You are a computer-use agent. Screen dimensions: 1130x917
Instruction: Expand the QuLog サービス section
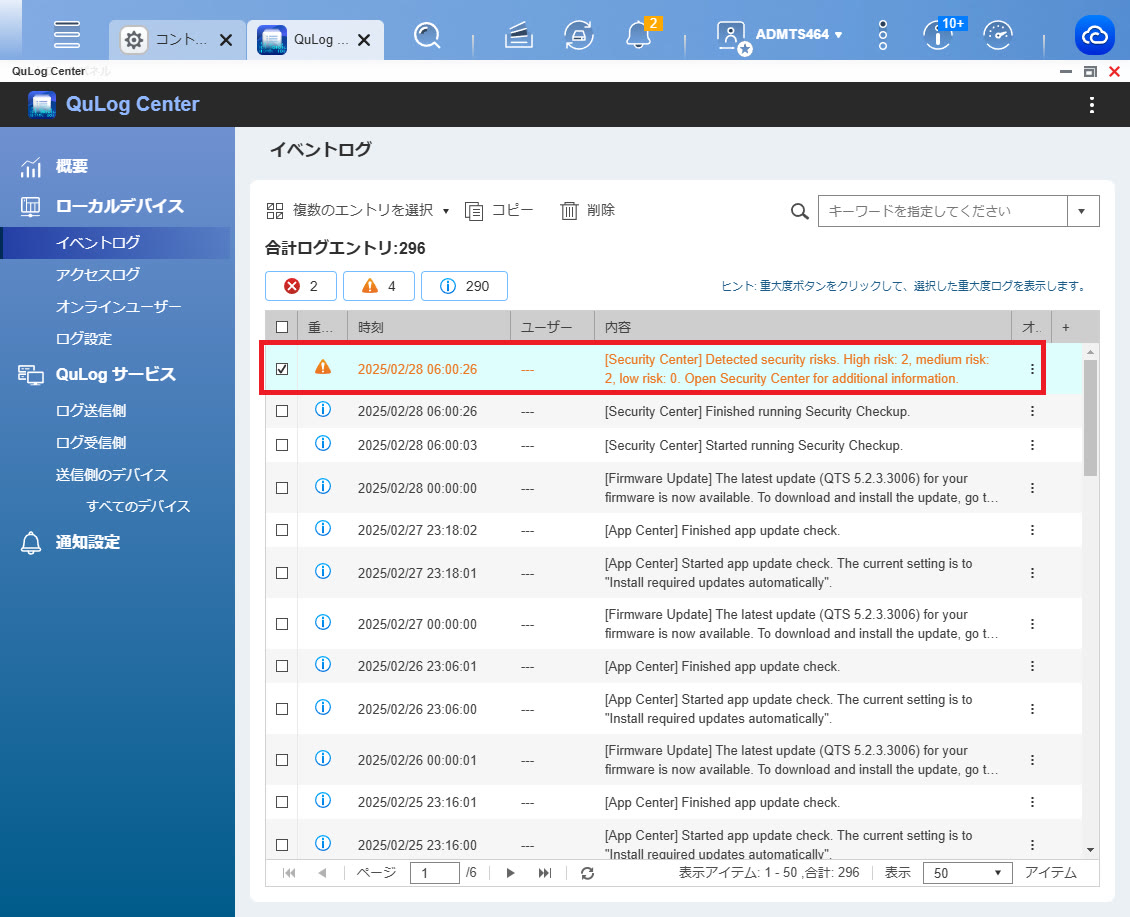pos(117,374)
